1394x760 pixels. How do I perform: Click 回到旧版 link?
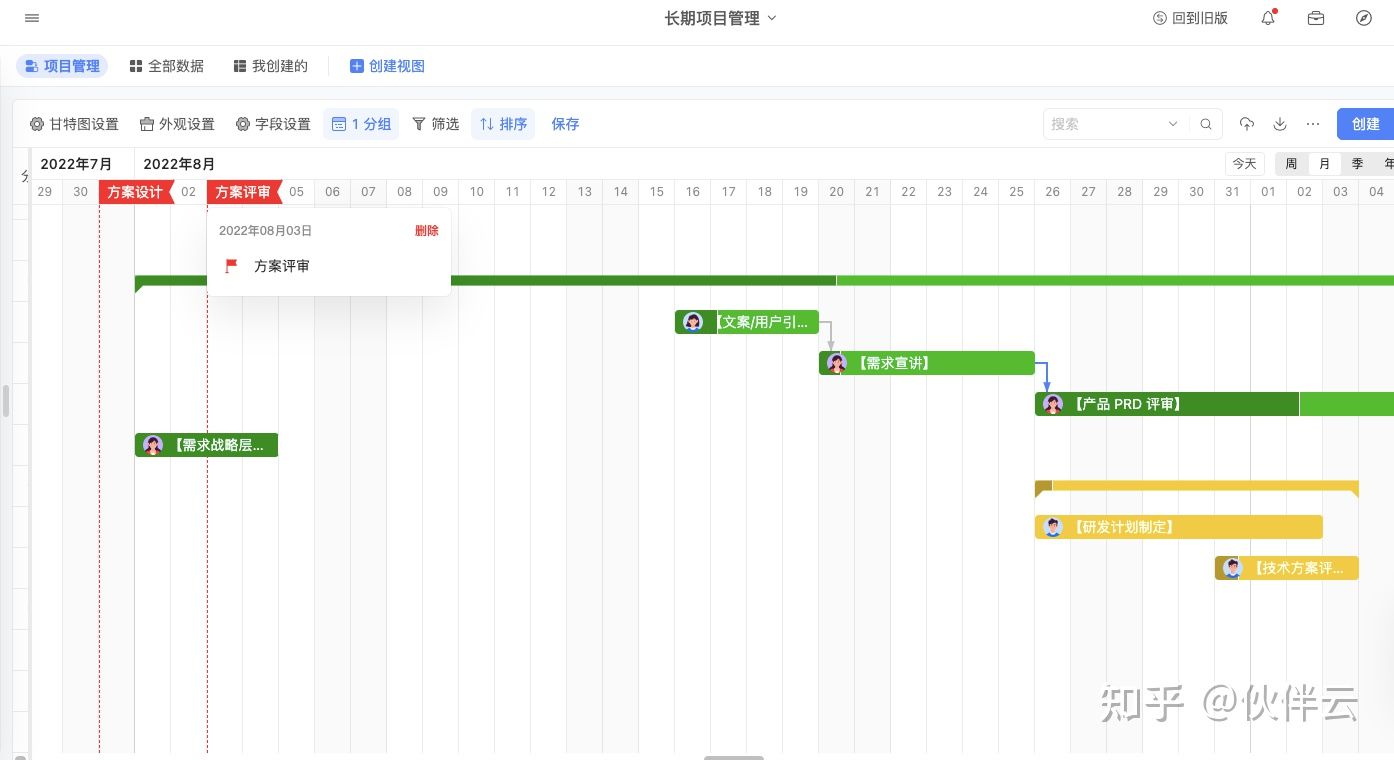coord(1190,18)
